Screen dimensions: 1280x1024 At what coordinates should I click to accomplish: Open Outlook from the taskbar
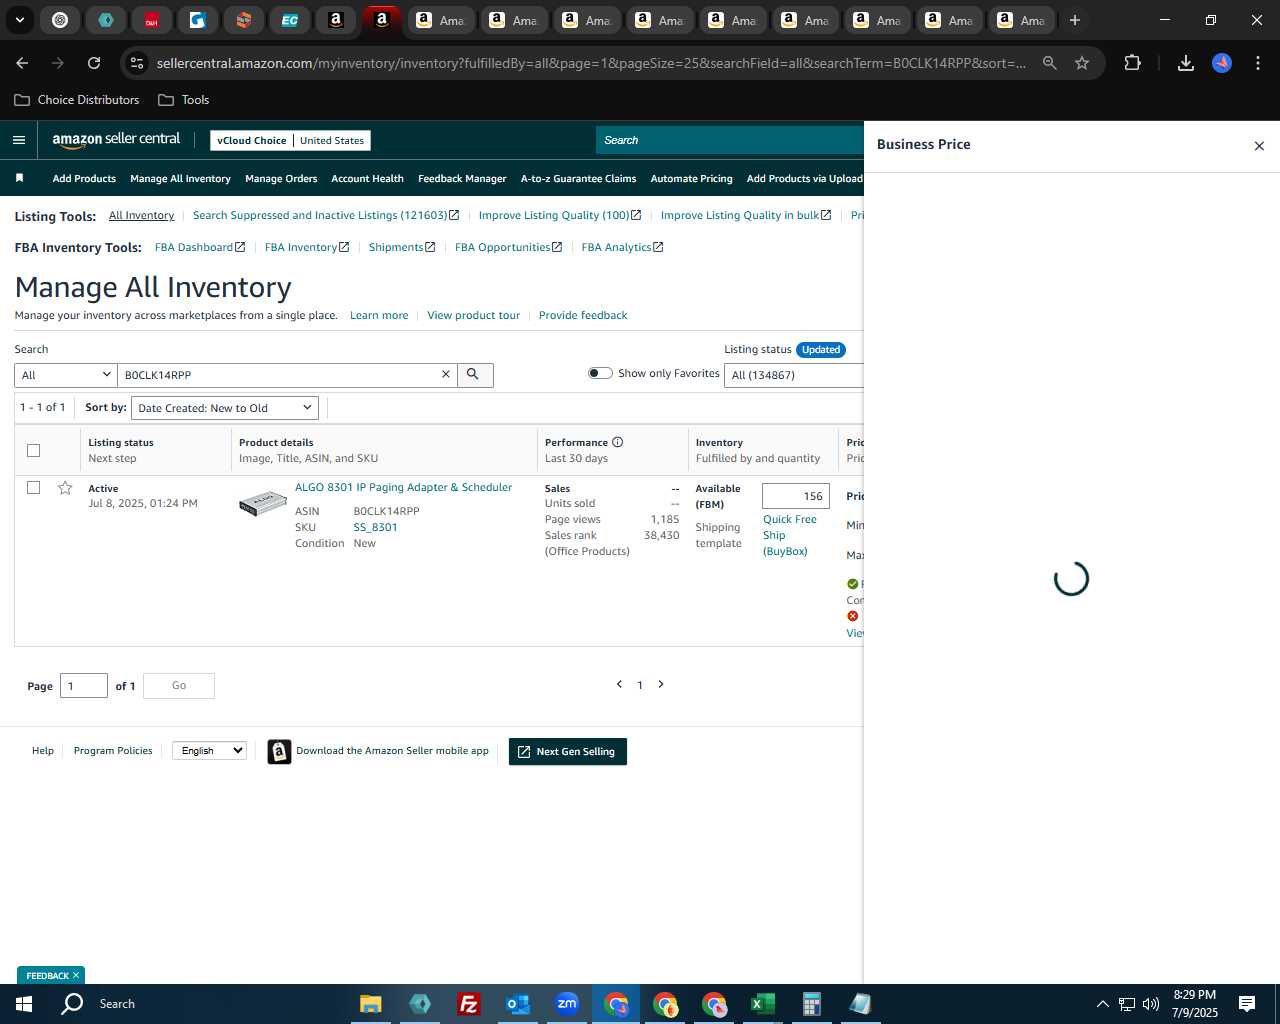click(x=518, y=1004)
